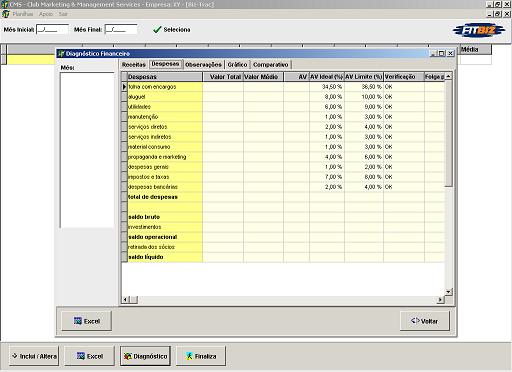Viewport: 512px width, 372px height.
Task: Click the Despesas column header
Action: click(165, 77)
